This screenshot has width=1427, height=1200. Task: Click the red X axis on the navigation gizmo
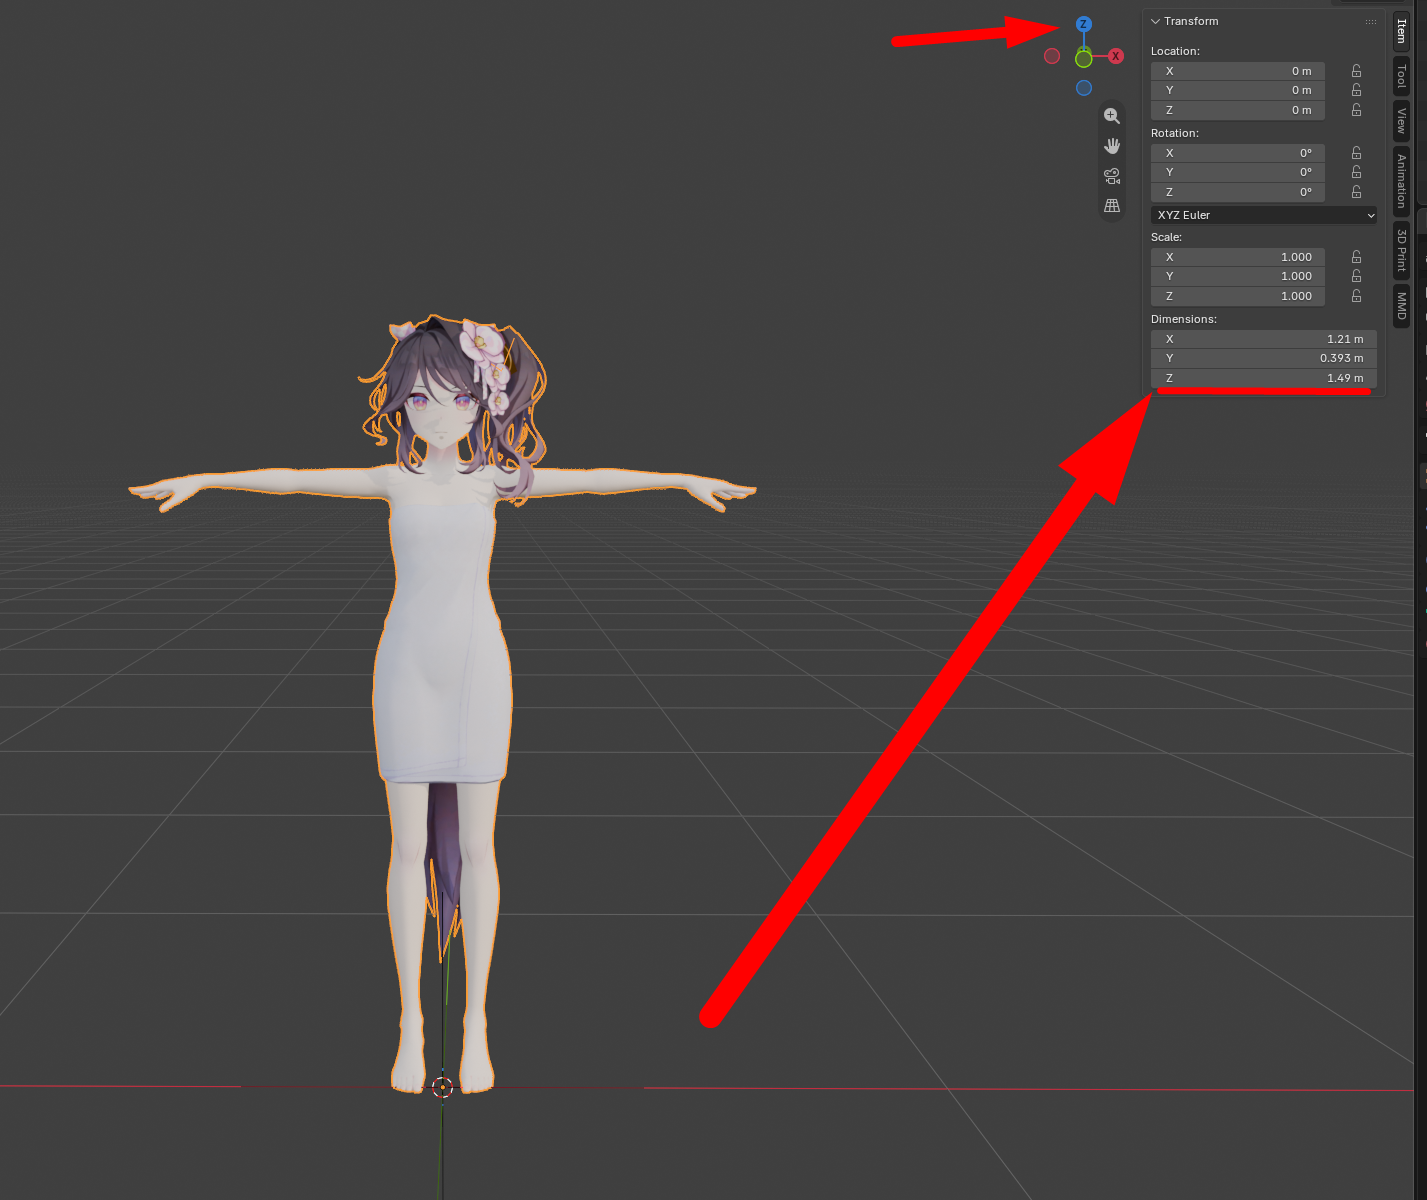click(x=1116, y=56)
